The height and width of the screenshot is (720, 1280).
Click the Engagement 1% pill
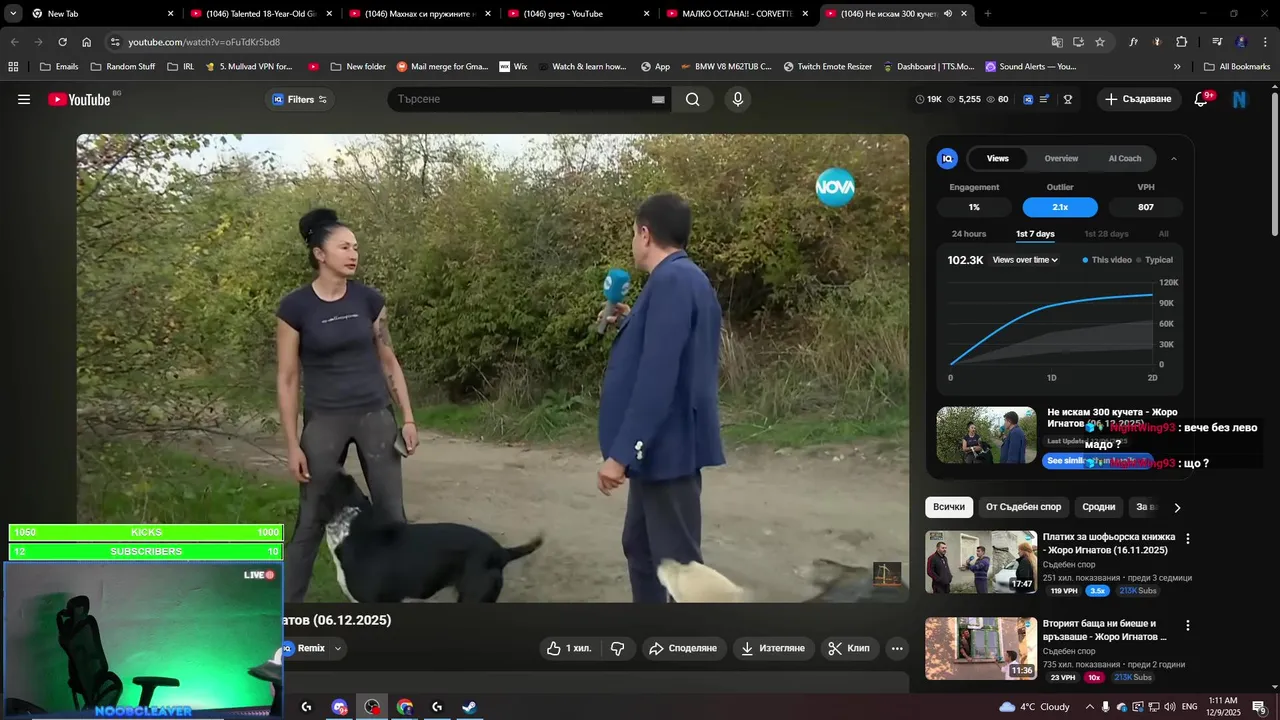[x=974, y=207]
